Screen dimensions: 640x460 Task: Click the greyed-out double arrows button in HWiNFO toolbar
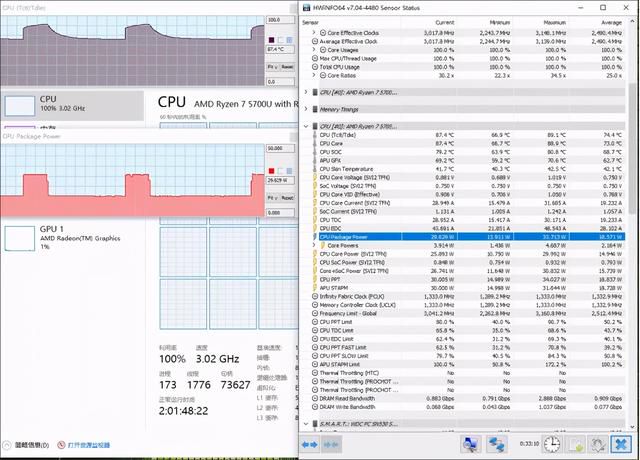pyautogui.click(x=331, y=444)
